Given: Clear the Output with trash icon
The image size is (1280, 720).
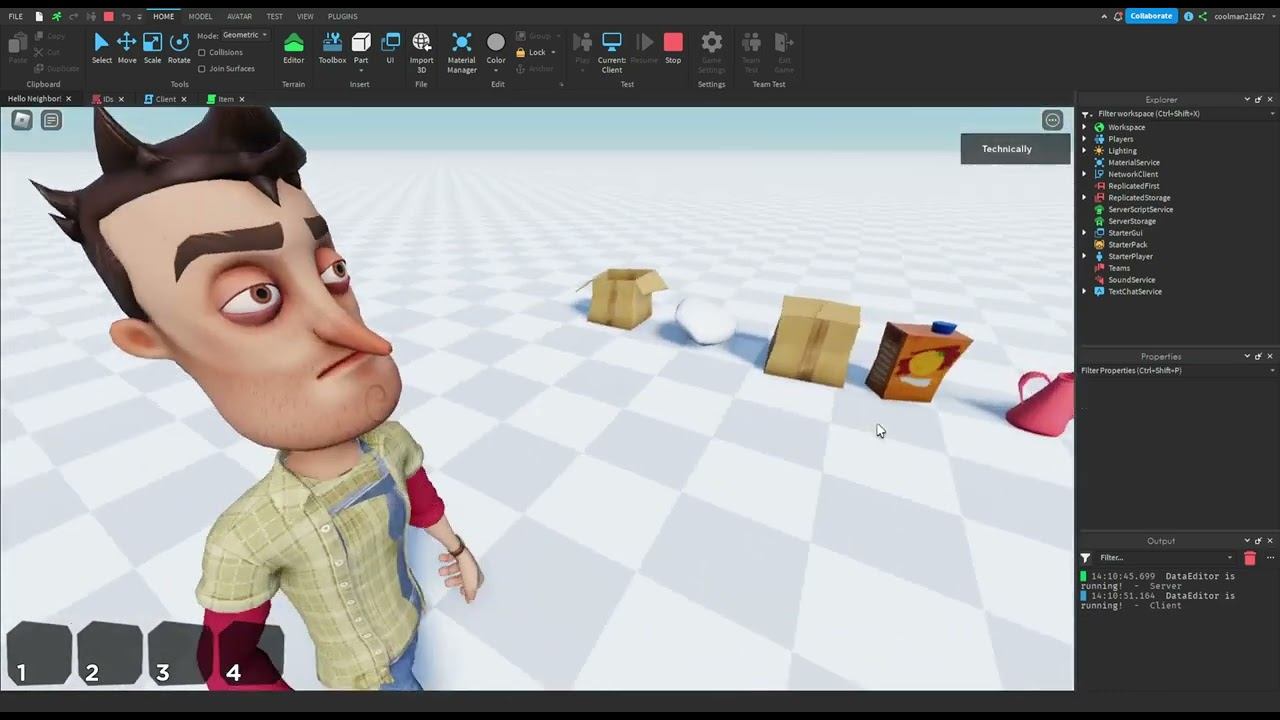Looking at the screenshot, I should (x=1249, y=558).
